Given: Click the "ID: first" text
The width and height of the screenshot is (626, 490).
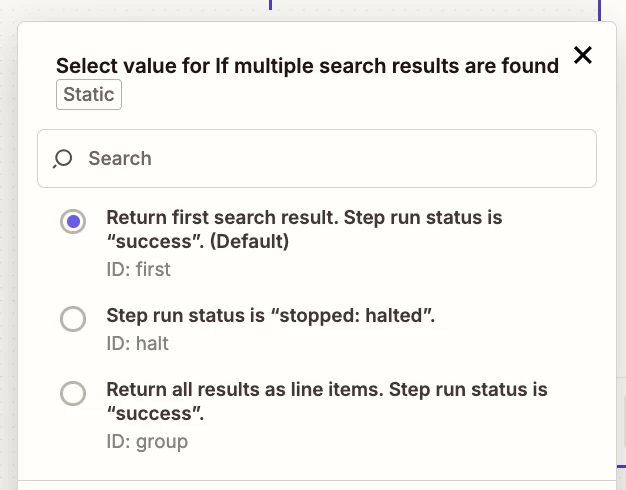Looking at the screenshot, I should (x=138, y=269).
